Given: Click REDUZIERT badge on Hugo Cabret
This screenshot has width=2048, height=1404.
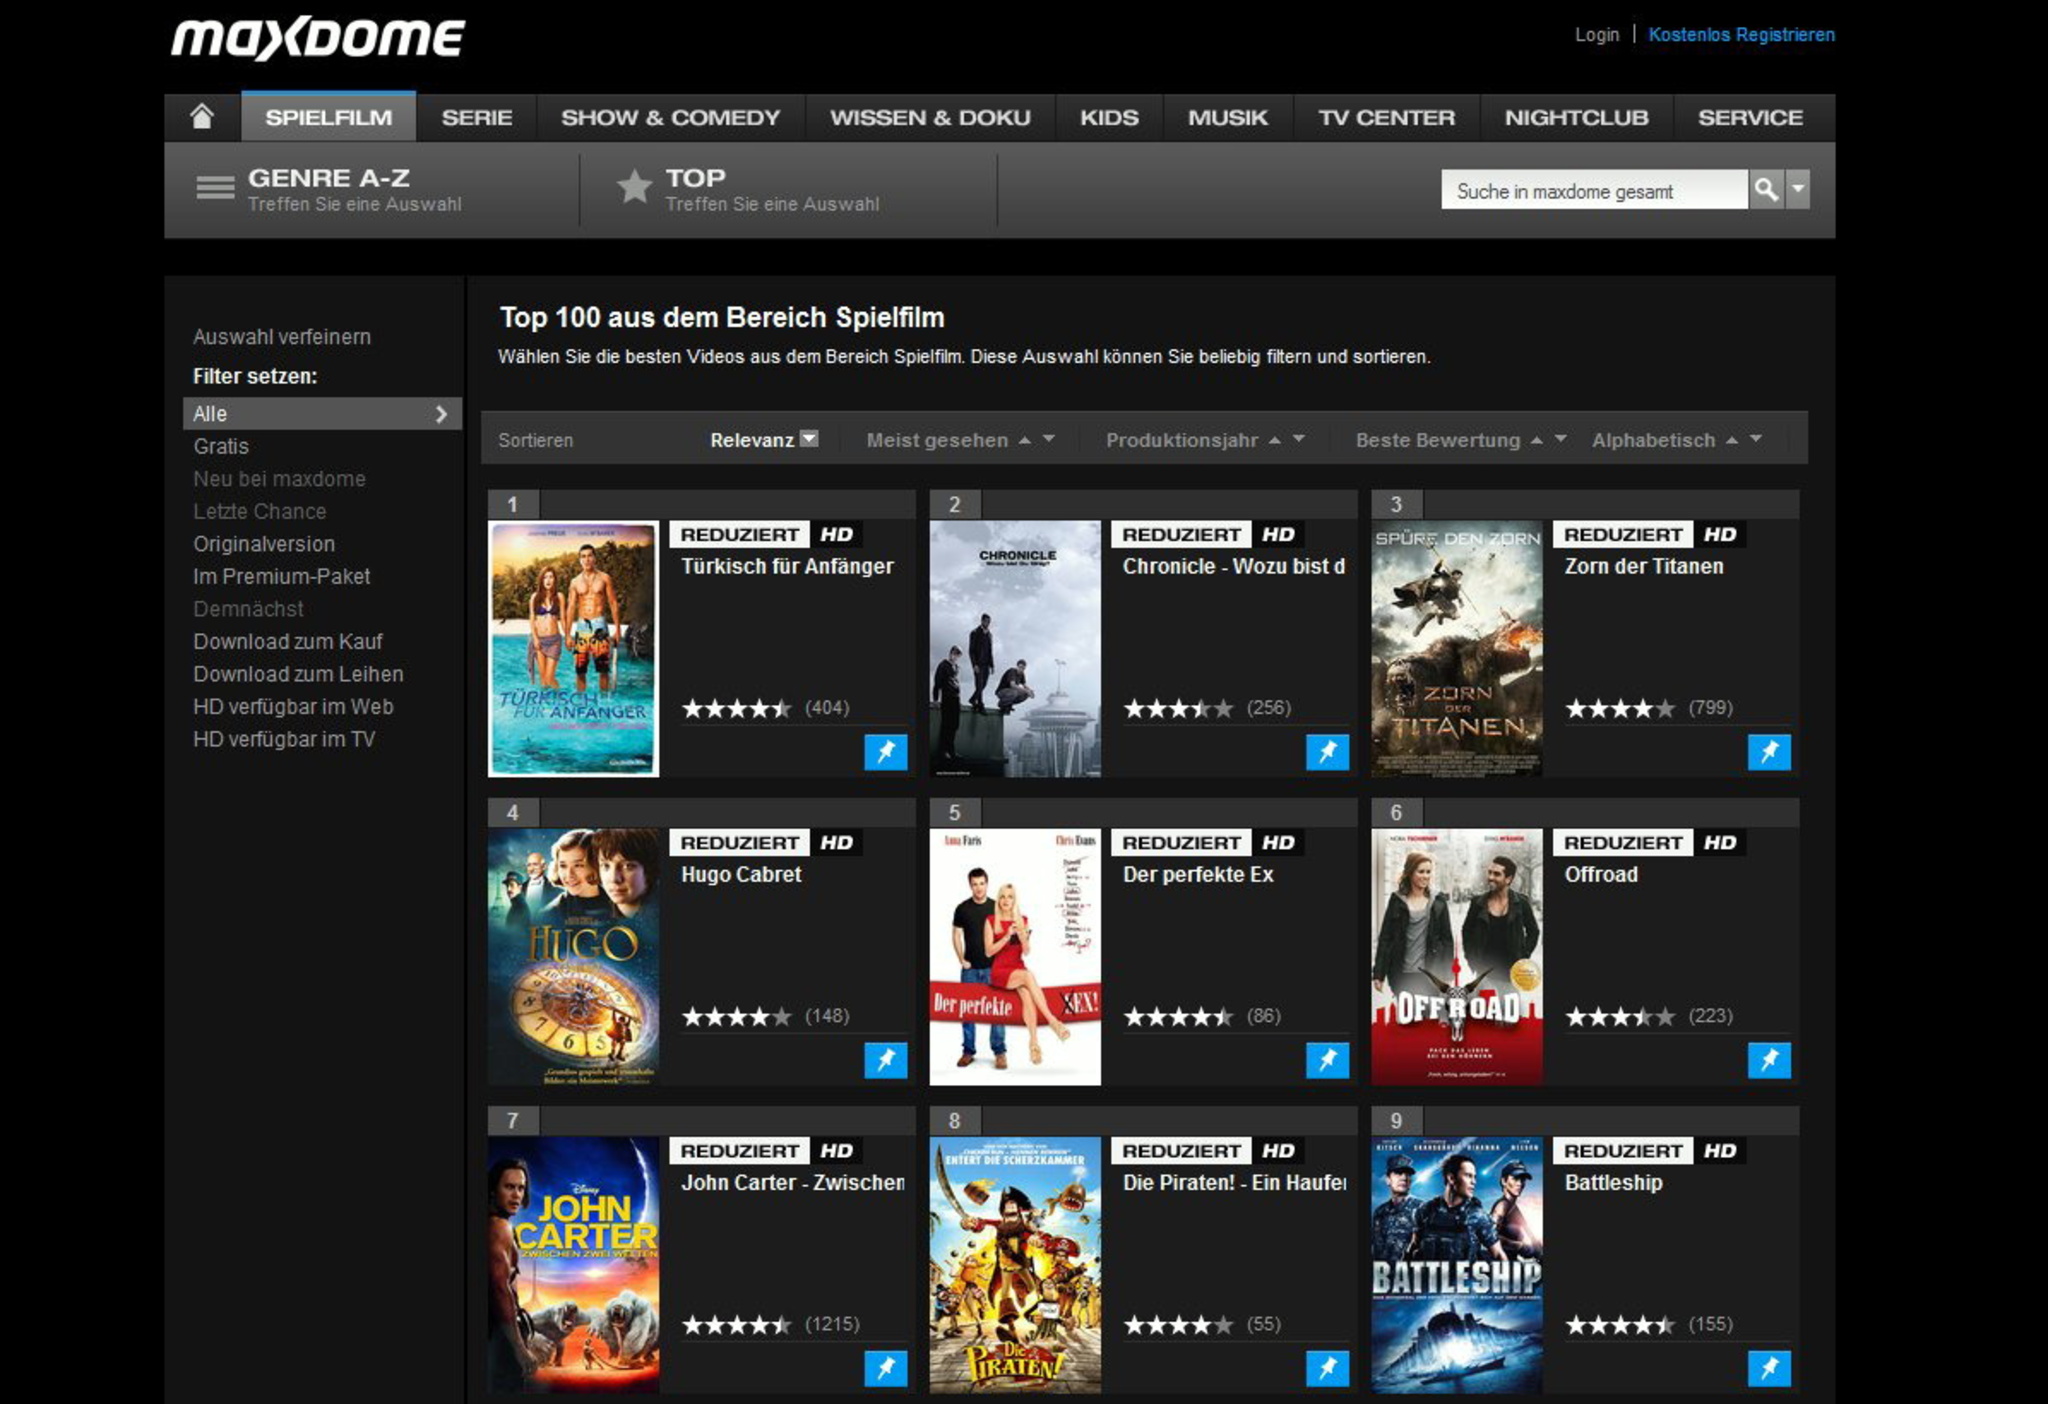Looking at the screenshot, I should point(739,842).
